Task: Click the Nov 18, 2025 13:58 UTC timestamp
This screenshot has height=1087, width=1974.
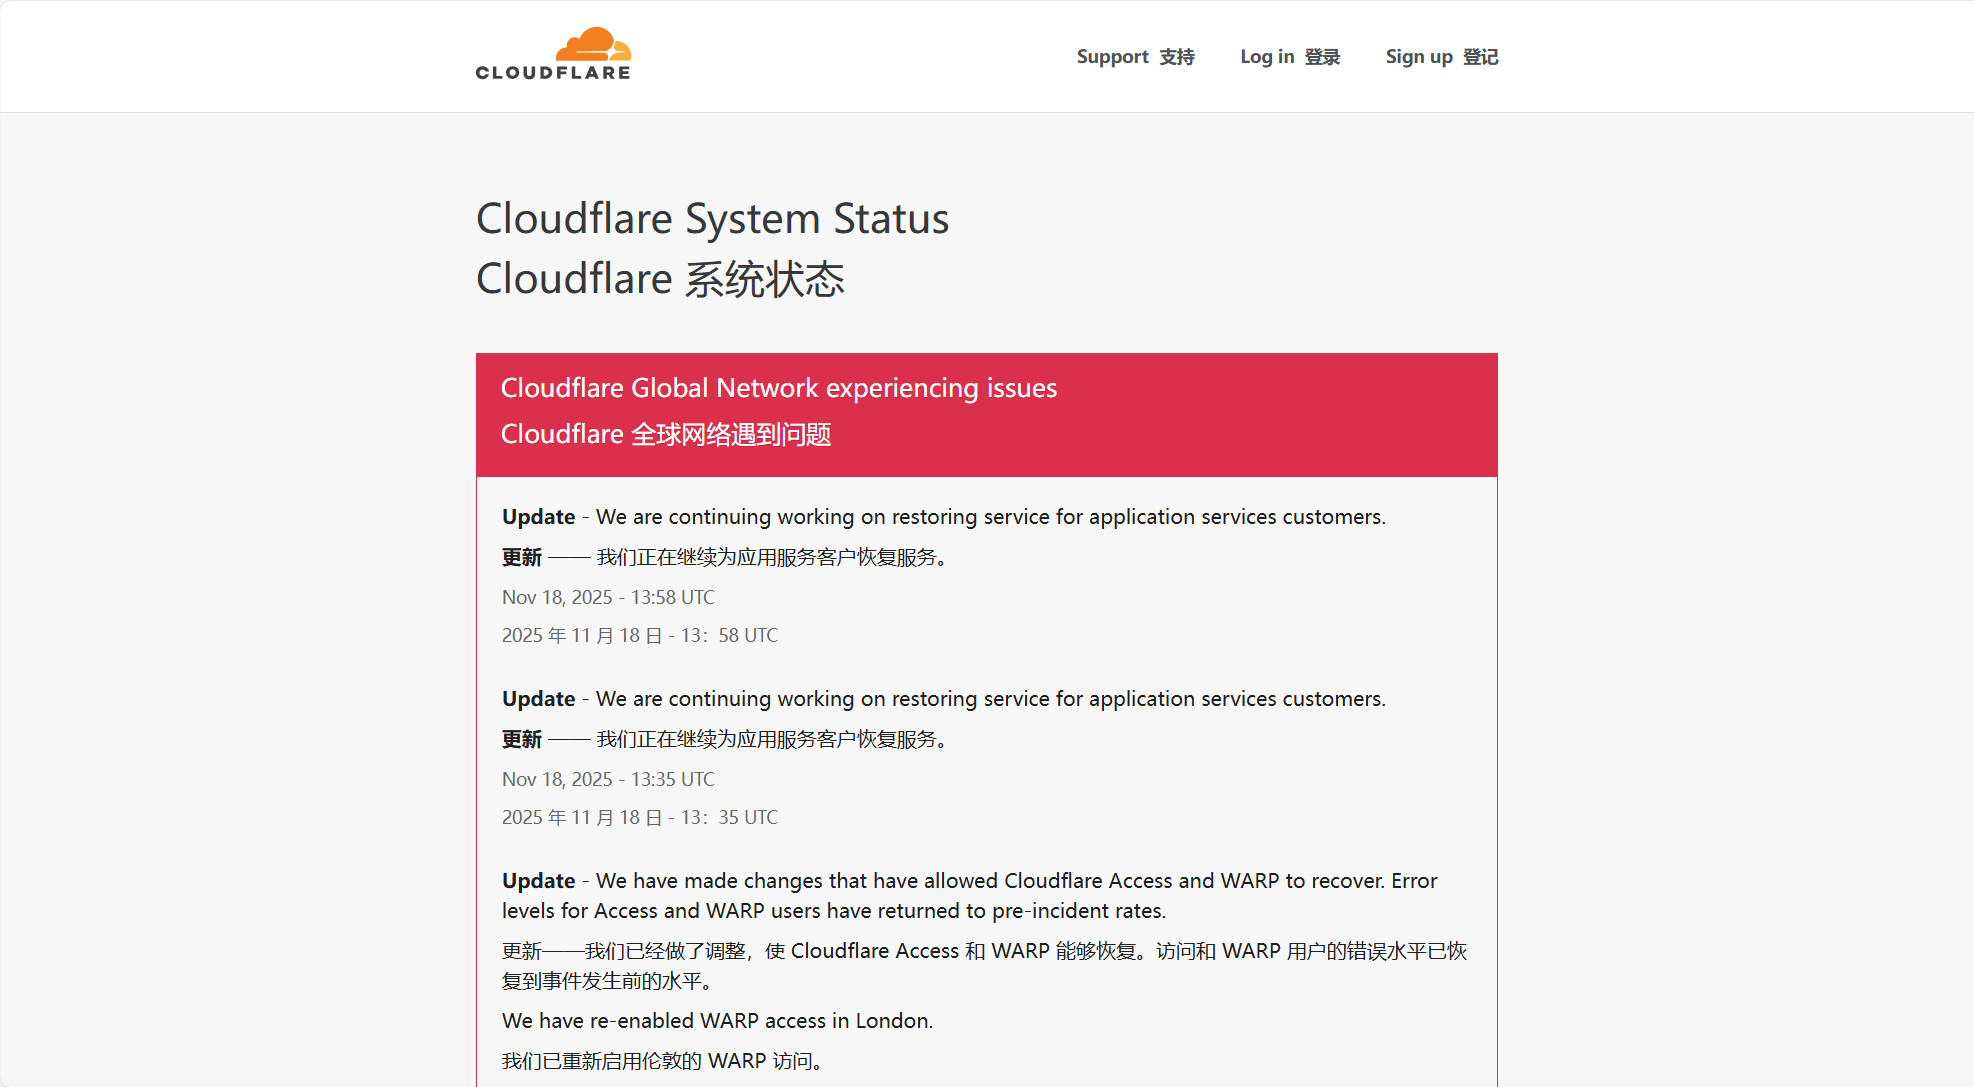Action: (608, 597)
